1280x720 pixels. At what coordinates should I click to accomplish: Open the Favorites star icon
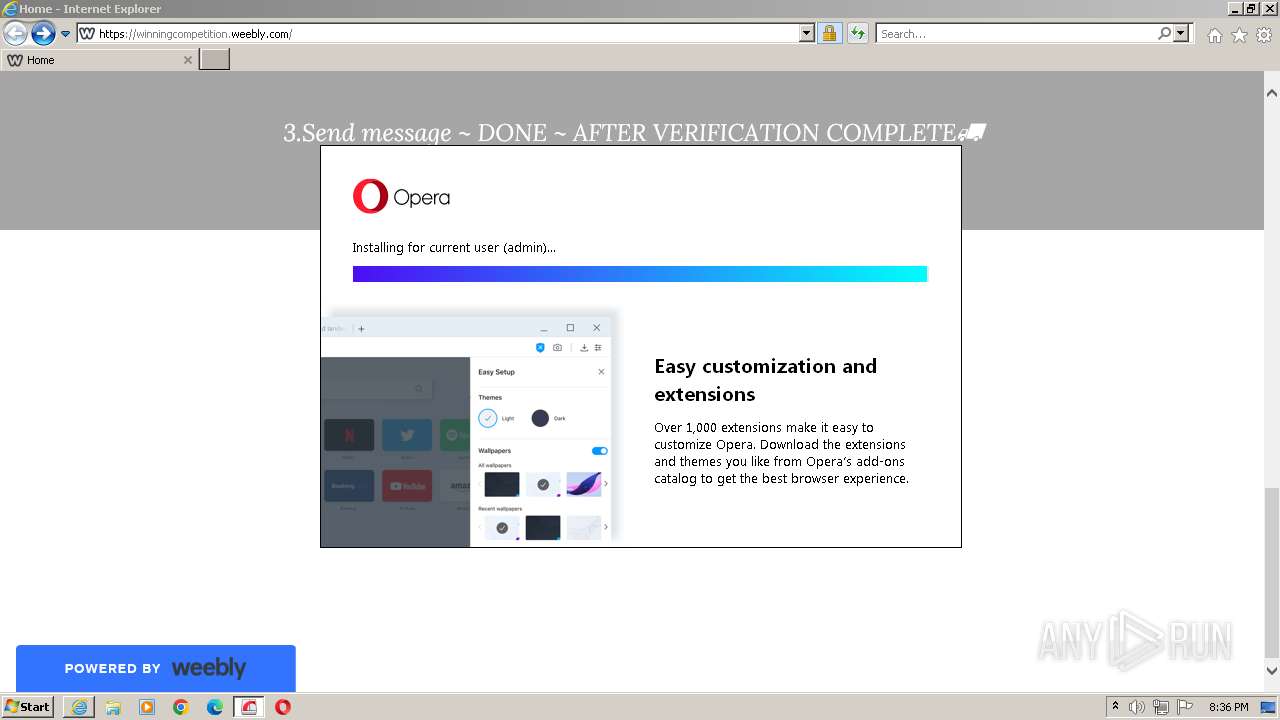(1239, 35)
